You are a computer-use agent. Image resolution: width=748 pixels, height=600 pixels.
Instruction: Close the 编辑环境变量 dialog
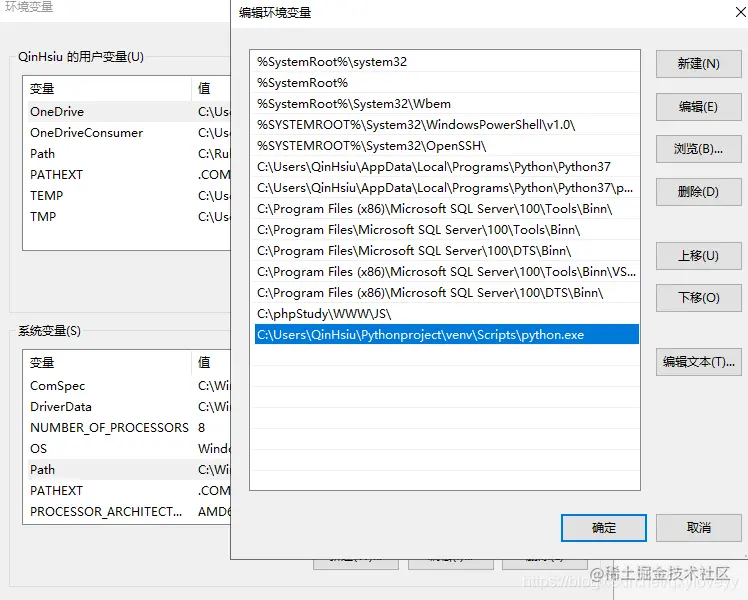click(740, 12)
